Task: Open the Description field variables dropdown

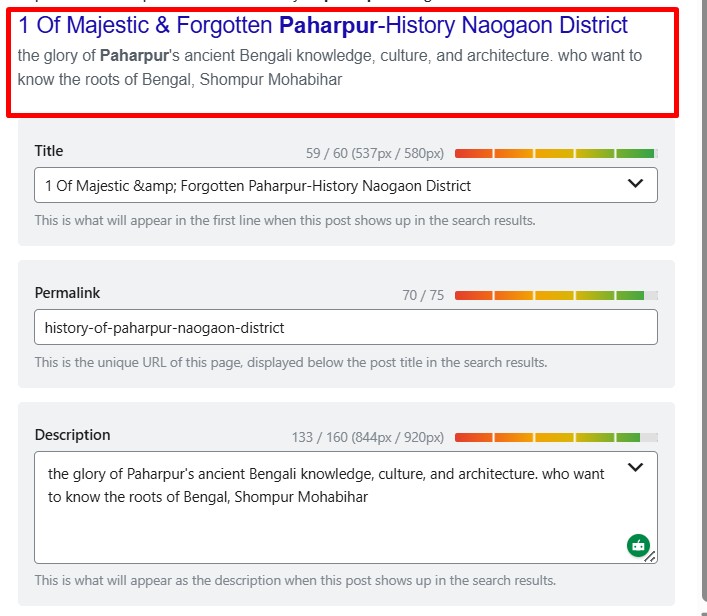Action: click(635, 467)
